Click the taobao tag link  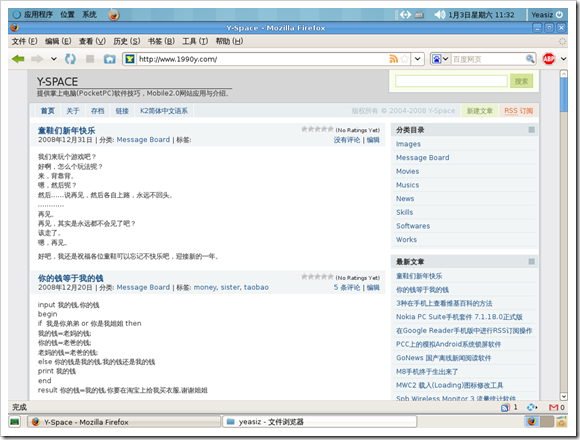(256, 287)
